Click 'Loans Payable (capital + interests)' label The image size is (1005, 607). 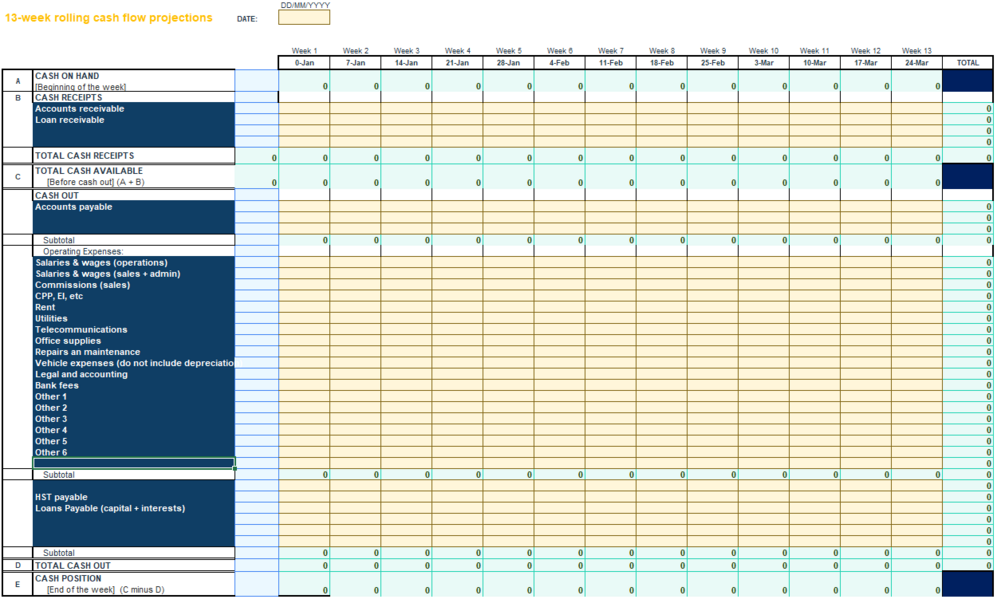click(110, 508)
